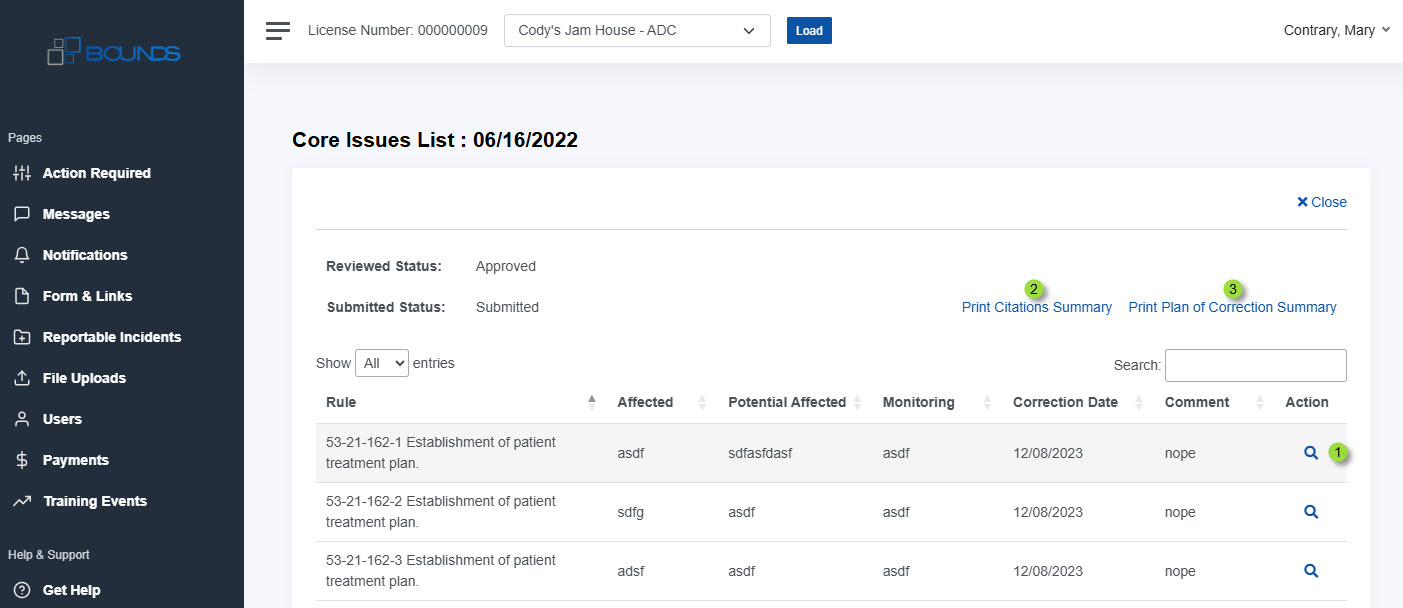Image resolution: width=1403 pixels, height=608 pixels.
Task: Click Print Plan of Correction Summary
Action: [x=1232, y=308]
